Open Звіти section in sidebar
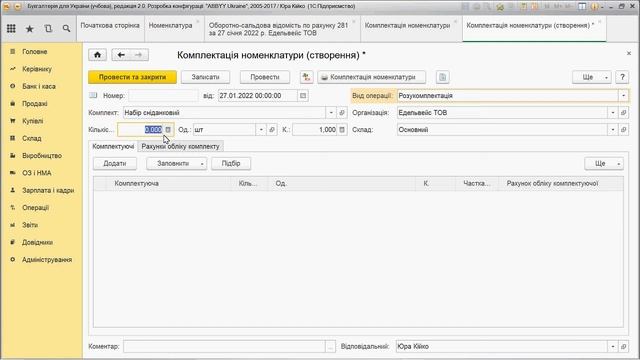The height and width of the screenshot is (360, 640). tap(41, 225)
